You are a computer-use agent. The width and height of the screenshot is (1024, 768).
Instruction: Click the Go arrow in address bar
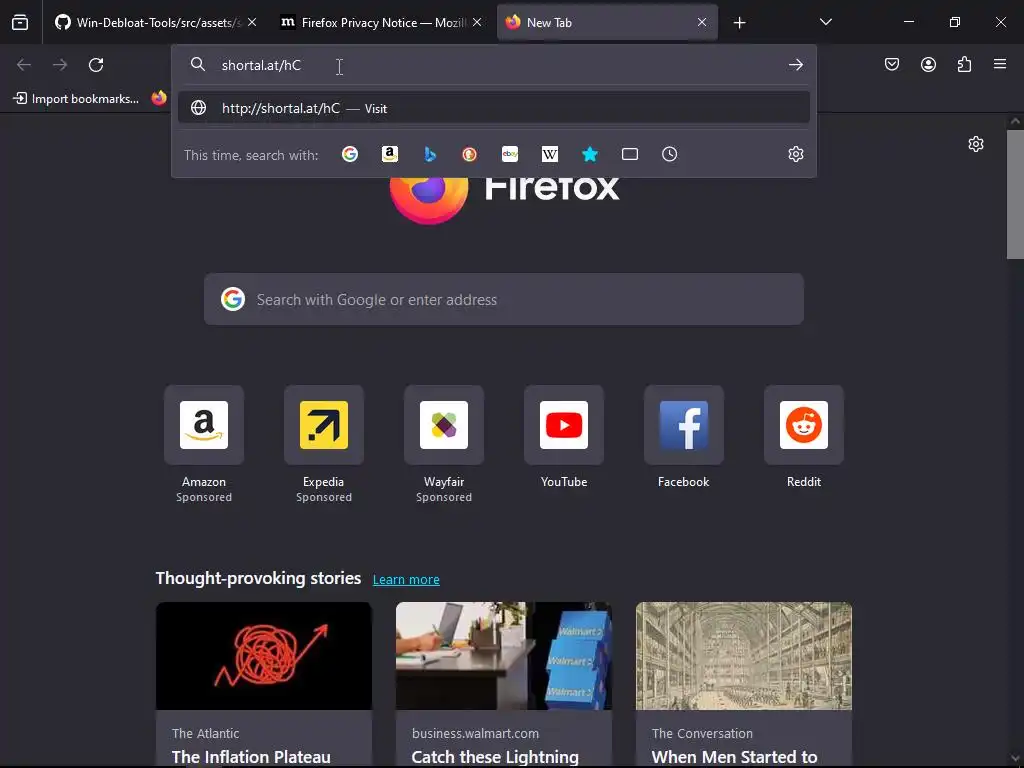(795, 65)
